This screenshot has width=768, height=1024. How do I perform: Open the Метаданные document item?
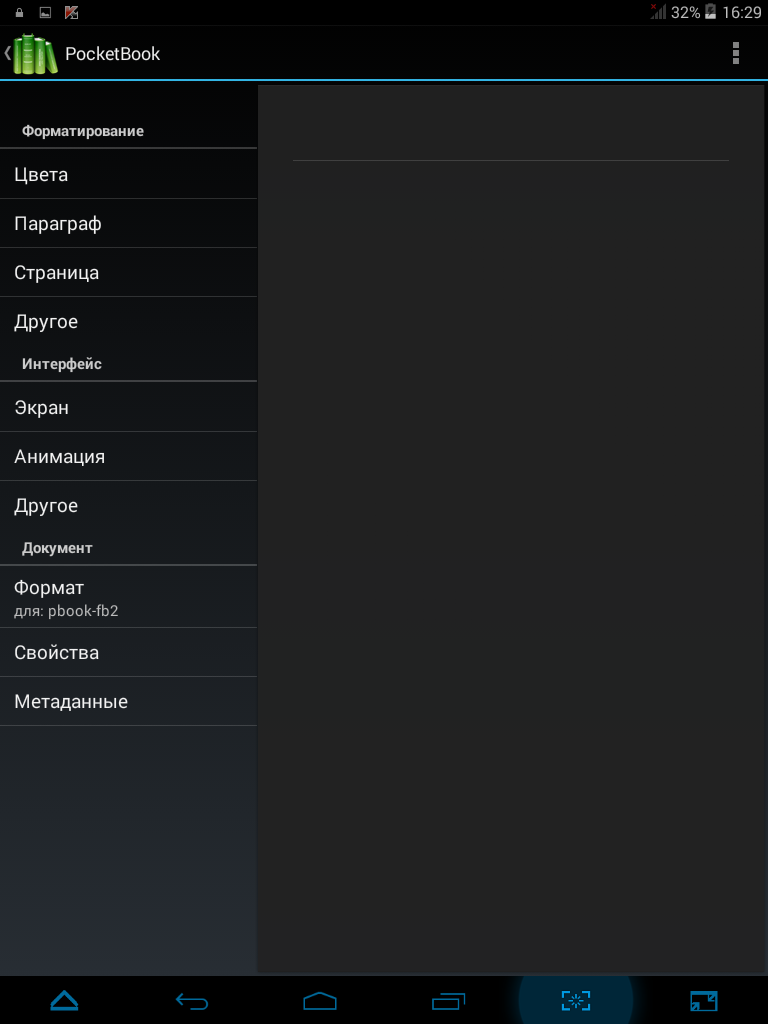click(x=128, y=701)
